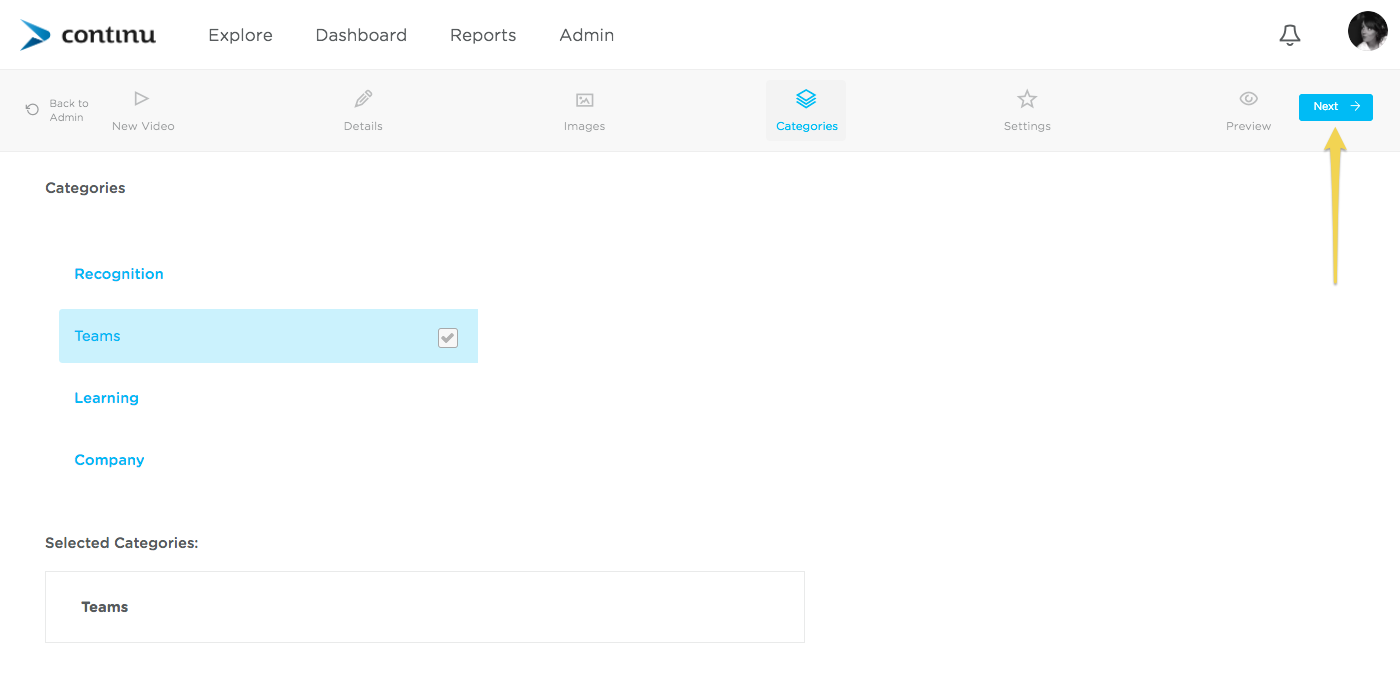Click the Preview step label
1400x700 pixels.
click(1248, 126)
